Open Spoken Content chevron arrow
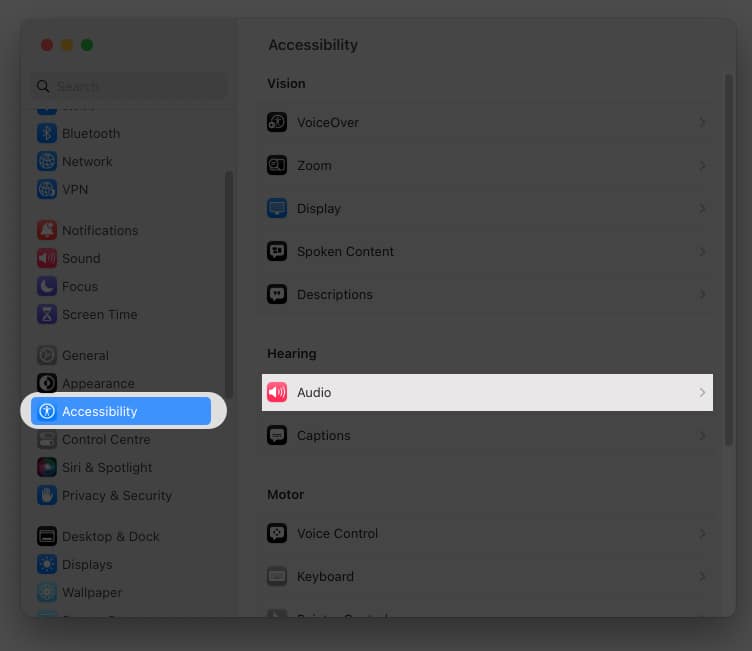Image resolution: width=752 pixels, height=651 pixels. (702, 251)
